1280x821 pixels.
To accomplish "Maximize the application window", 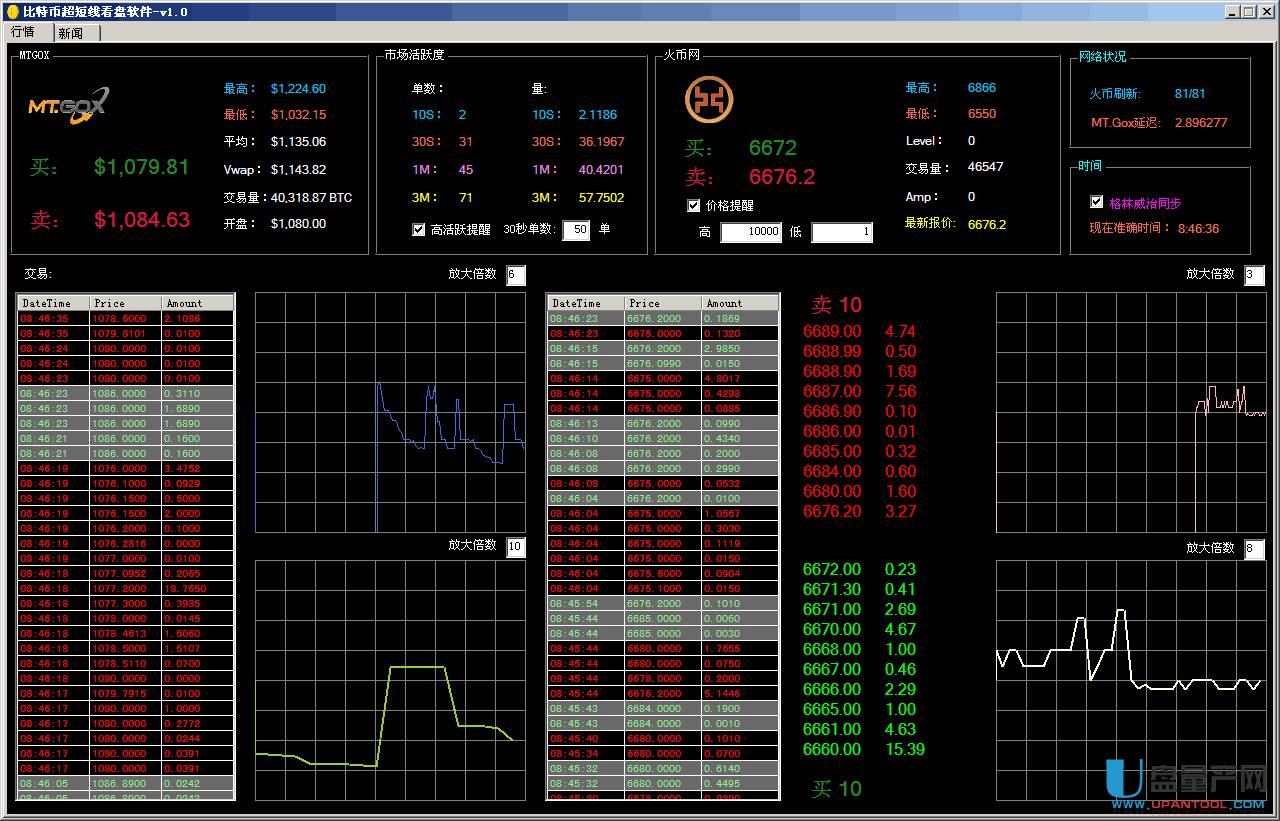I will (x=1248, y=11).
